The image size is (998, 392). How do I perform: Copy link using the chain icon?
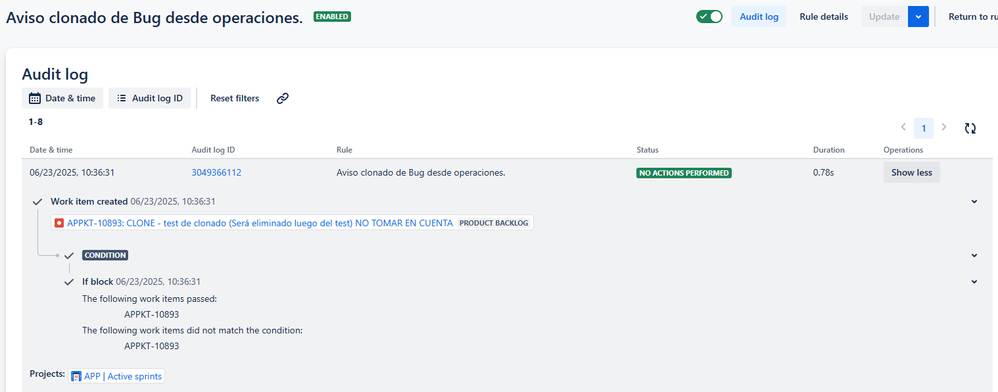point(283,98)
